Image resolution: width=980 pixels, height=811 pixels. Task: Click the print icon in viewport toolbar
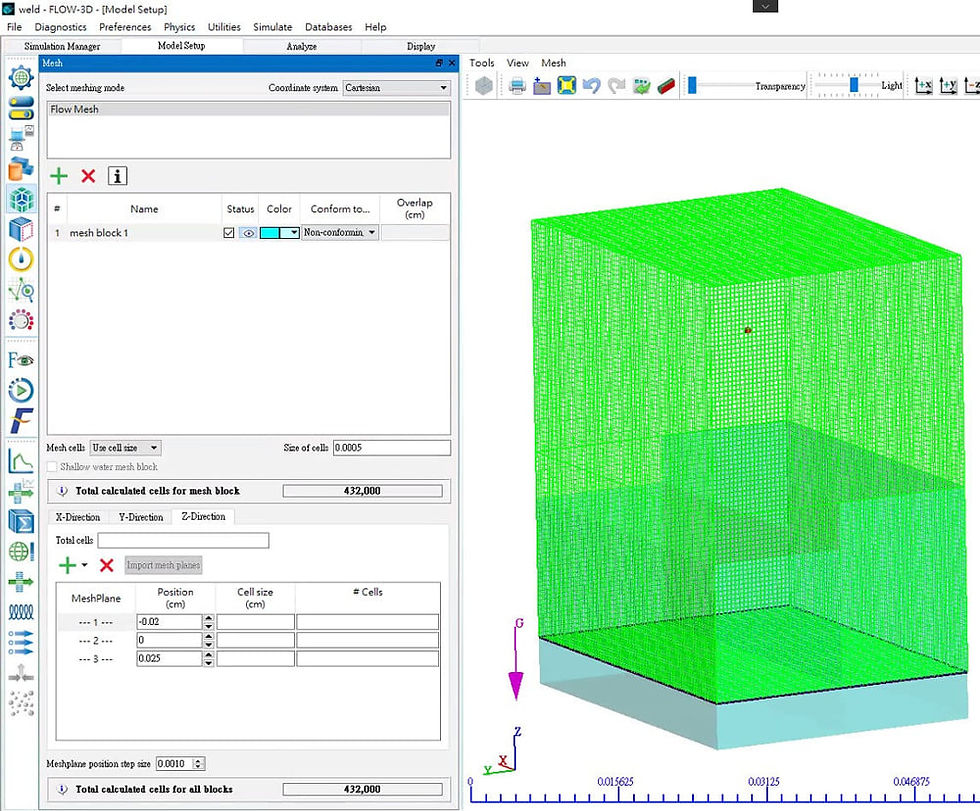click(x=517, y=86)
